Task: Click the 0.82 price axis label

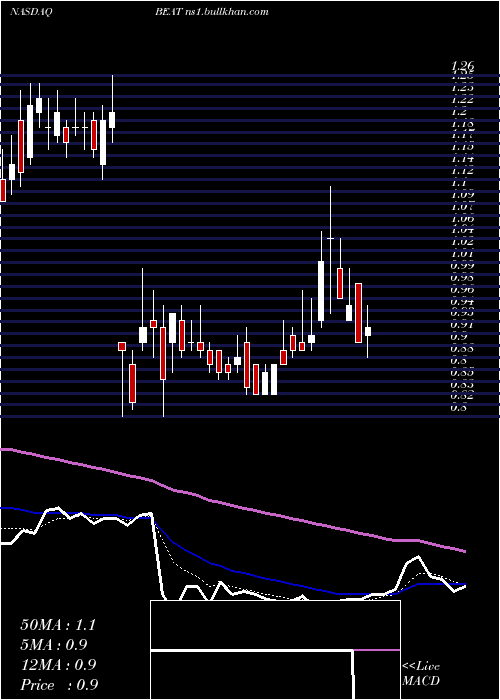Action: 463,396
